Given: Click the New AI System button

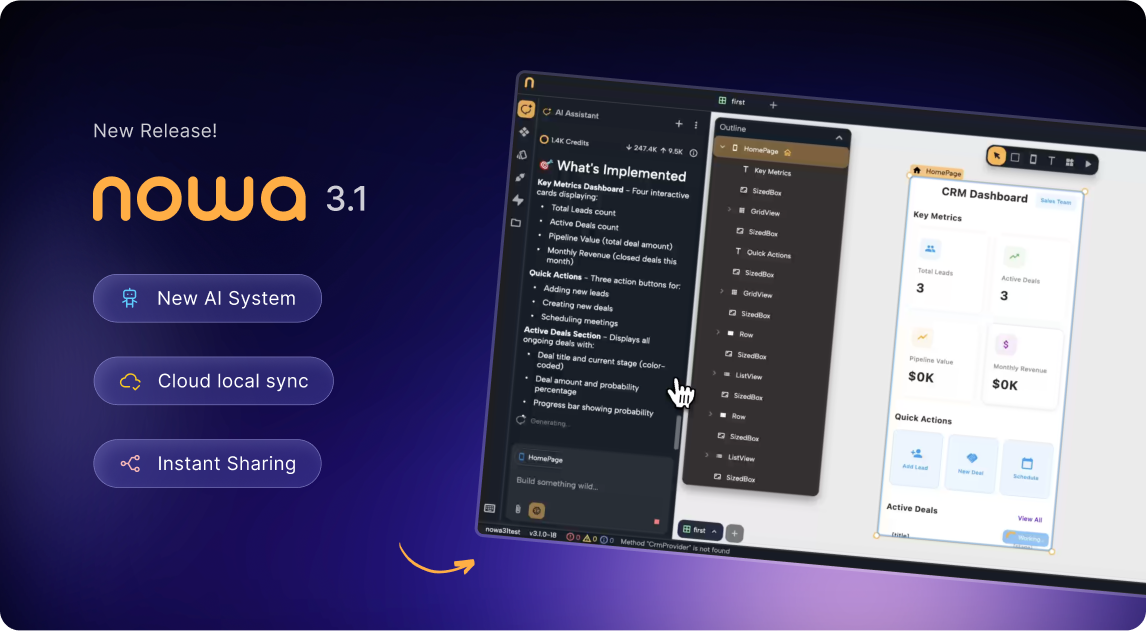Looking at the screenshot, I should [207, 298].
